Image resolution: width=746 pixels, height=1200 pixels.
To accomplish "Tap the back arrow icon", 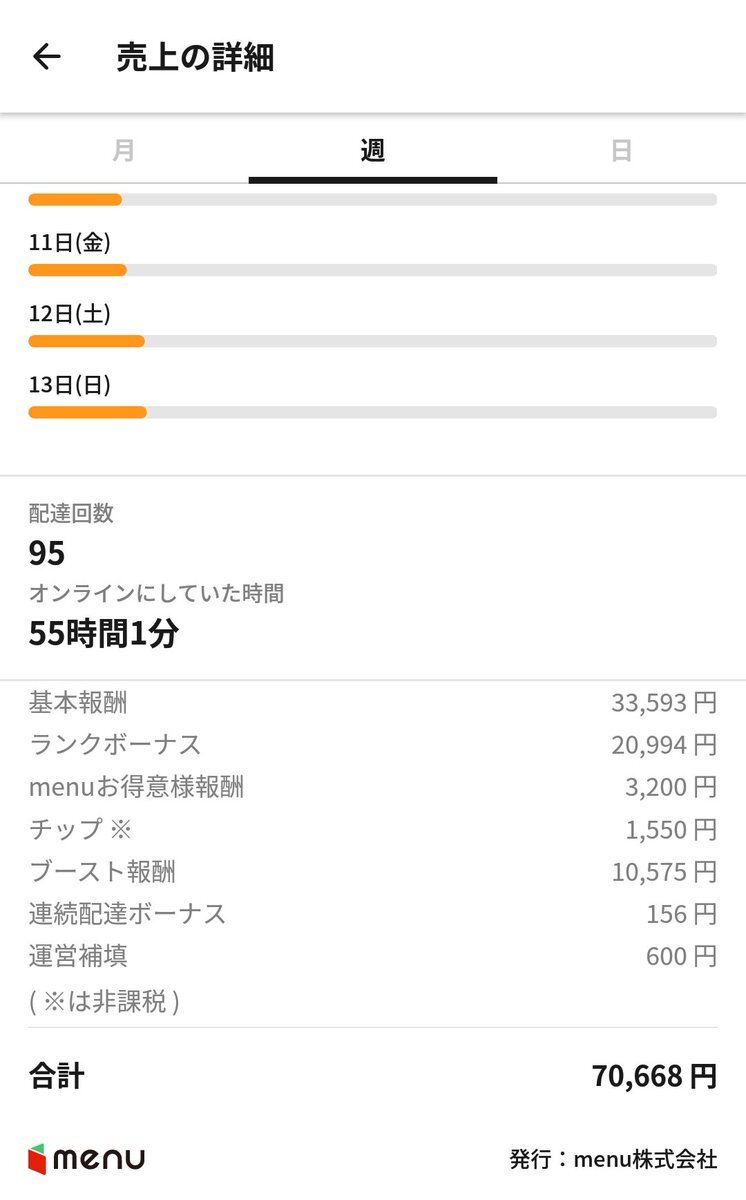I will (47, 57).
